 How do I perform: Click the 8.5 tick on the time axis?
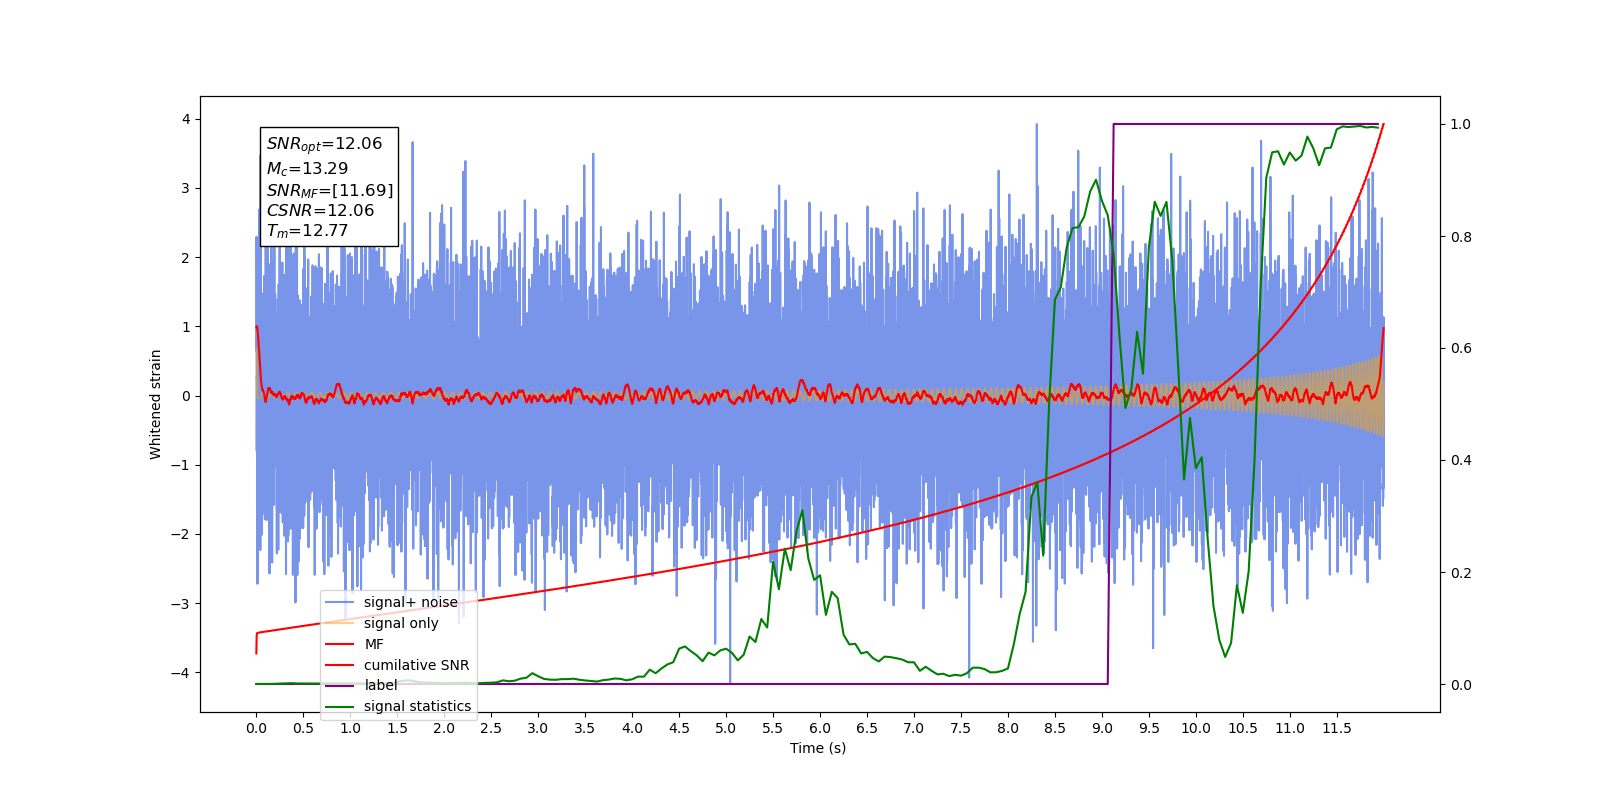tap(1055, 728)
